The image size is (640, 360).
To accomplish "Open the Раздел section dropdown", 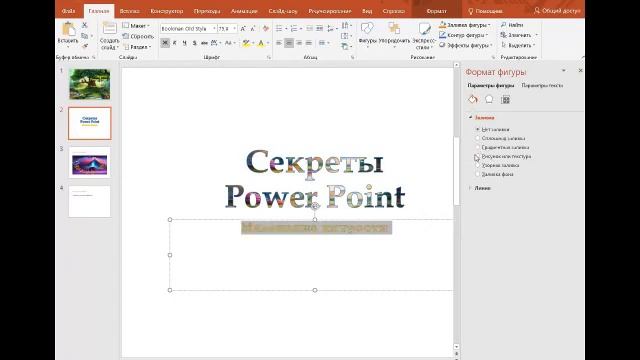I will [138, 47].
